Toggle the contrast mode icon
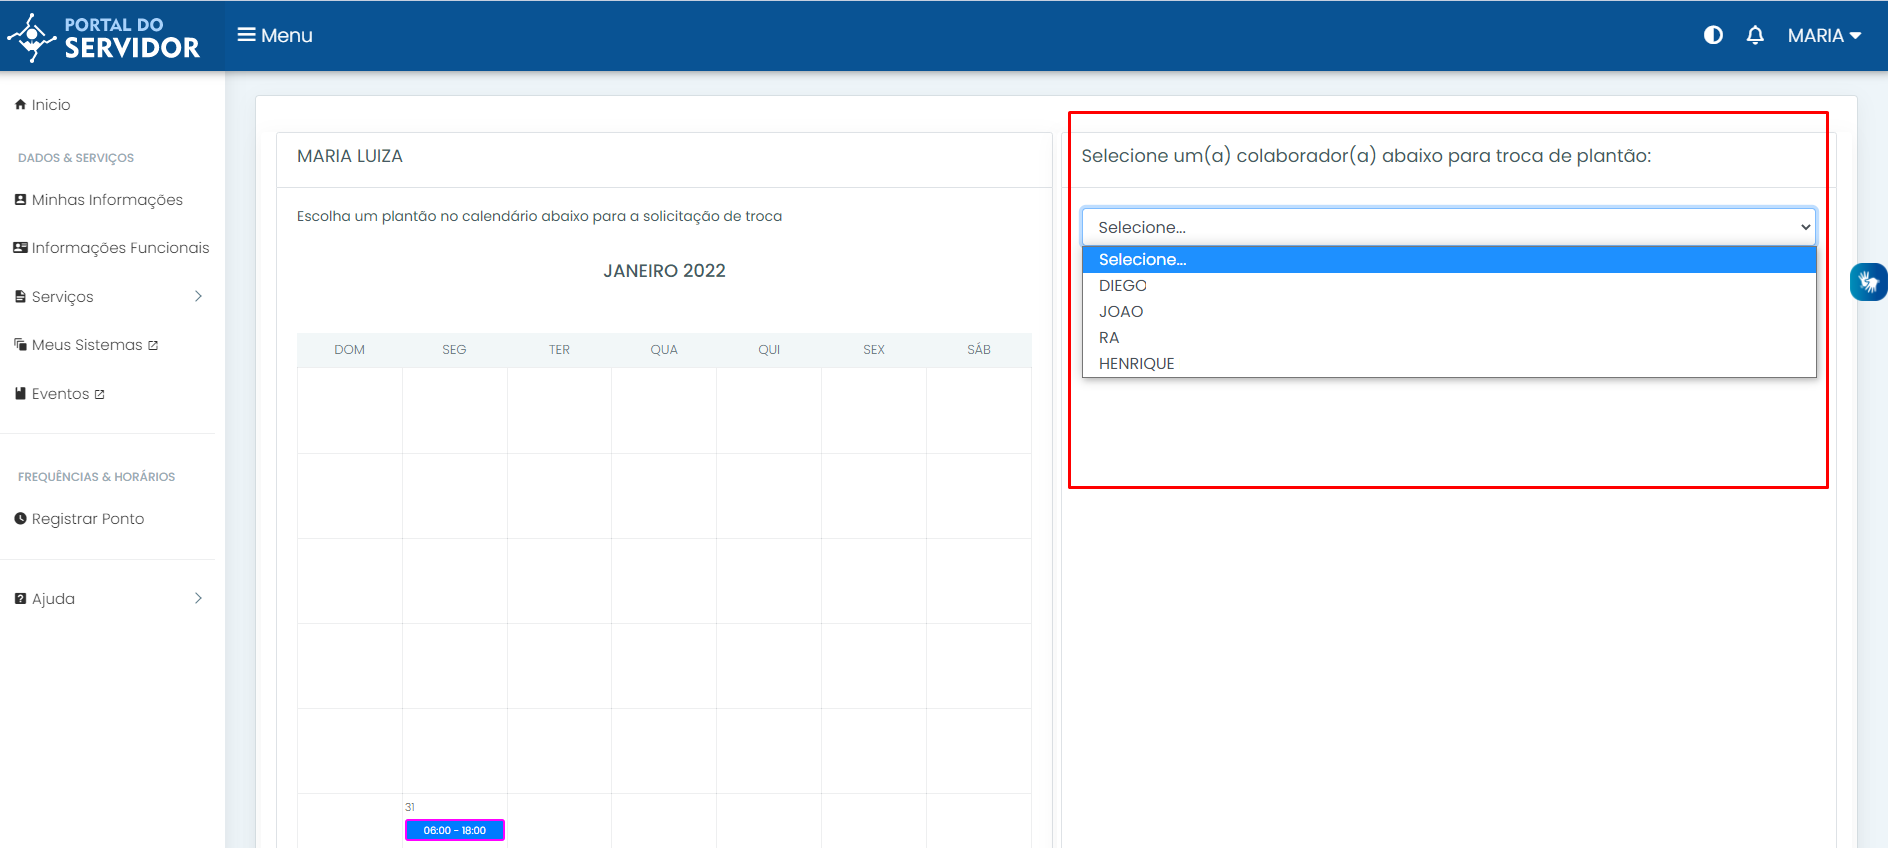This screenshot has width=1888, height=848. tap(1713, 35)
